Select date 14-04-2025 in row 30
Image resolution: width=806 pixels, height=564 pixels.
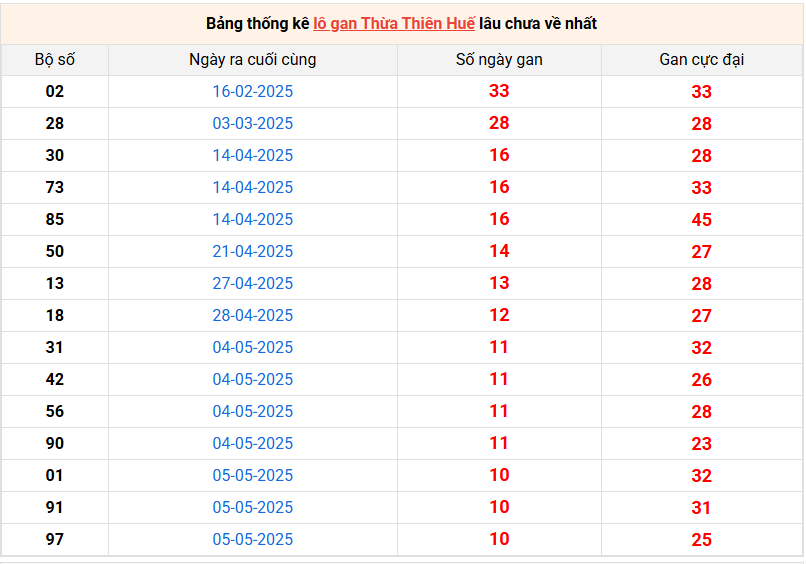[252, 155]
